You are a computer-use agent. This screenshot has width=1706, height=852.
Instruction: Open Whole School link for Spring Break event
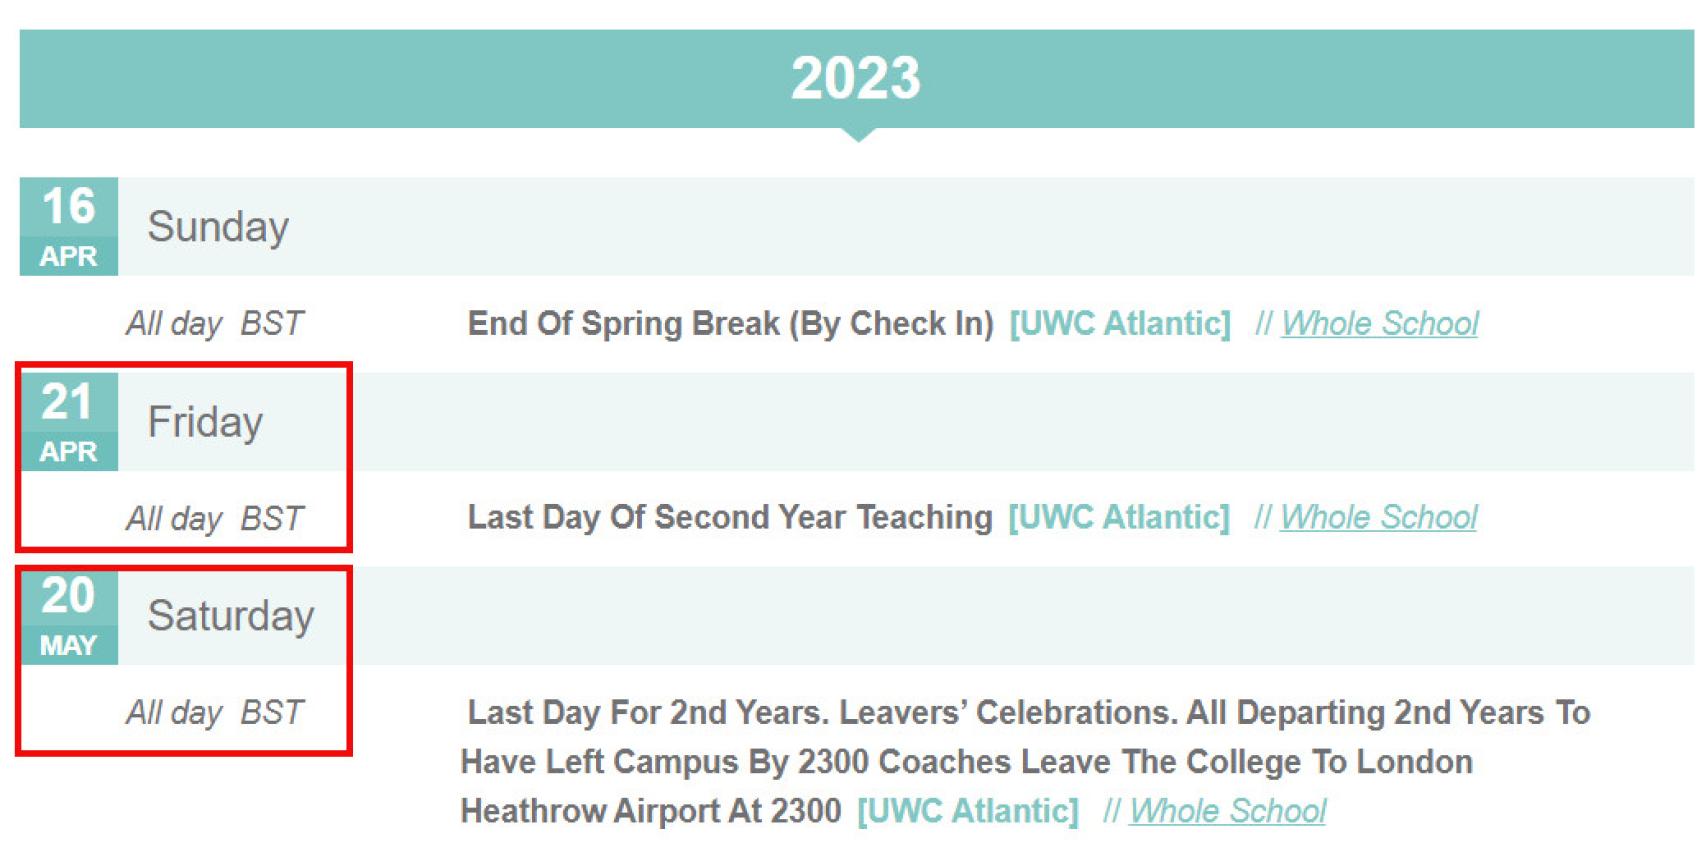click(1379, 324)
